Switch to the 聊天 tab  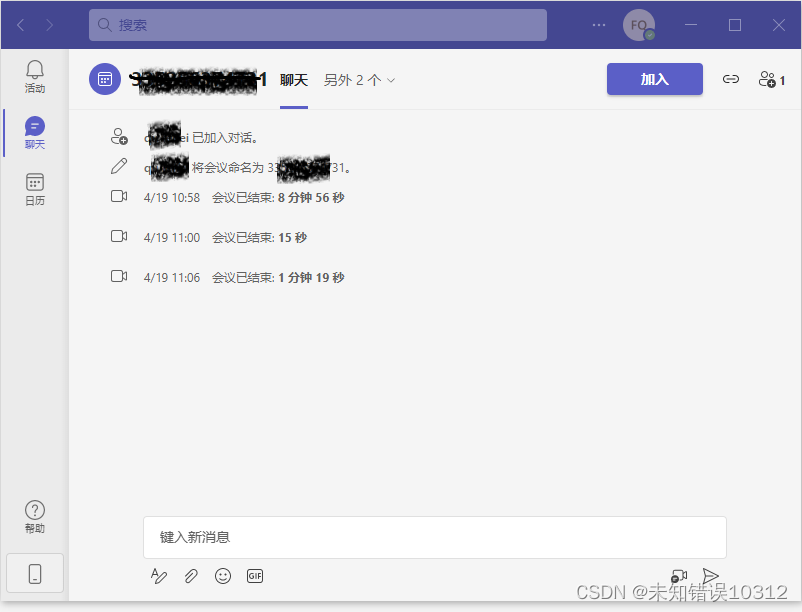click(x=293, y=80)
